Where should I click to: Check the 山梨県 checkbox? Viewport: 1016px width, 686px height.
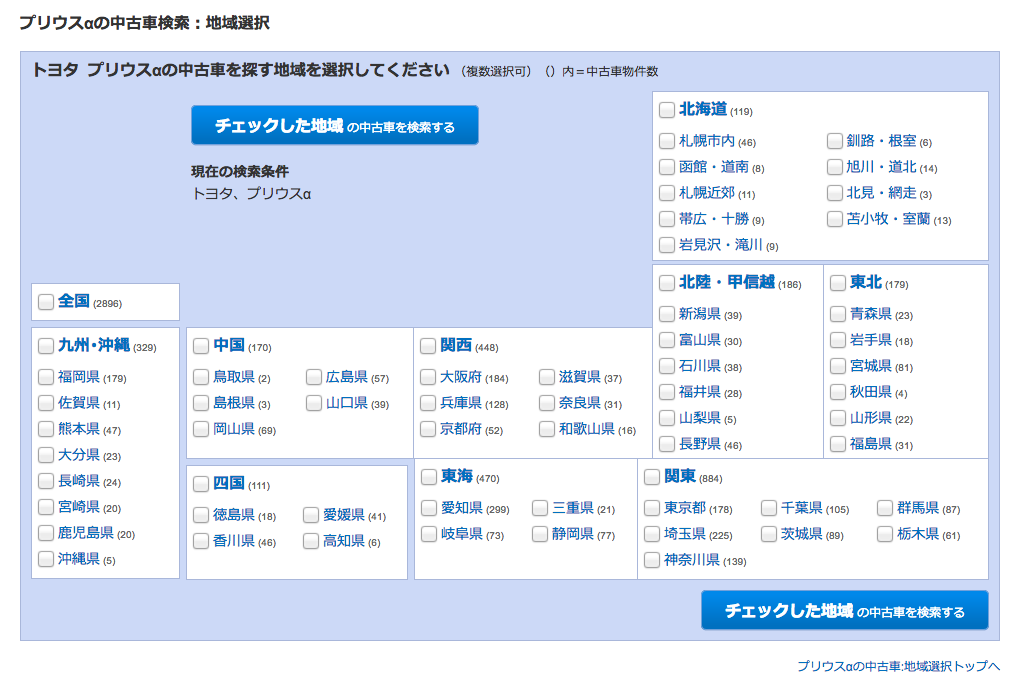(667, 418)
